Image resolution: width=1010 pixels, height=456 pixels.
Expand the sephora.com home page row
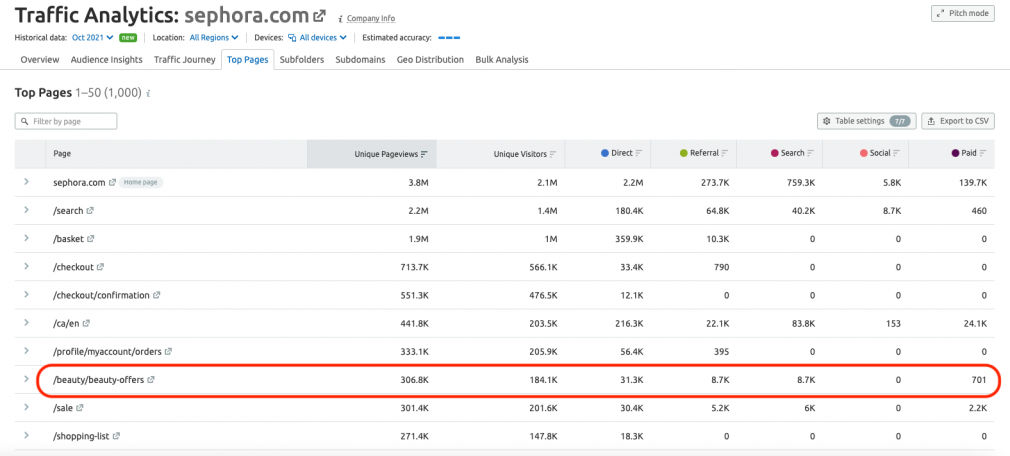click(x=26, y=182)
